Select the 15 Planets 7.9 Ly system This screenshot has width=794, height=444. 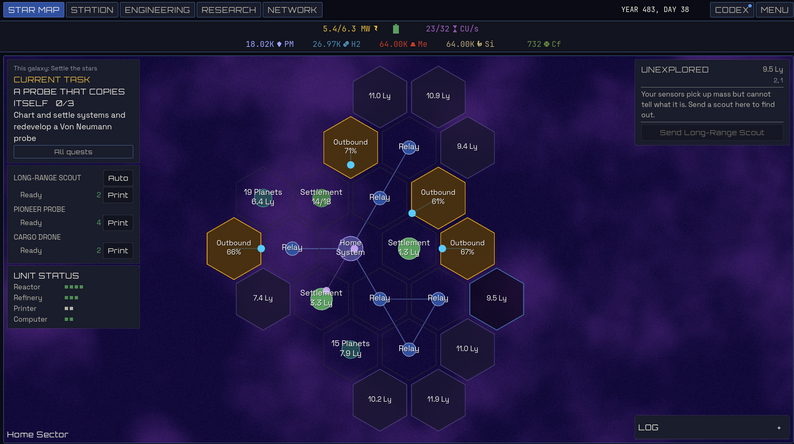coord(350,349)
